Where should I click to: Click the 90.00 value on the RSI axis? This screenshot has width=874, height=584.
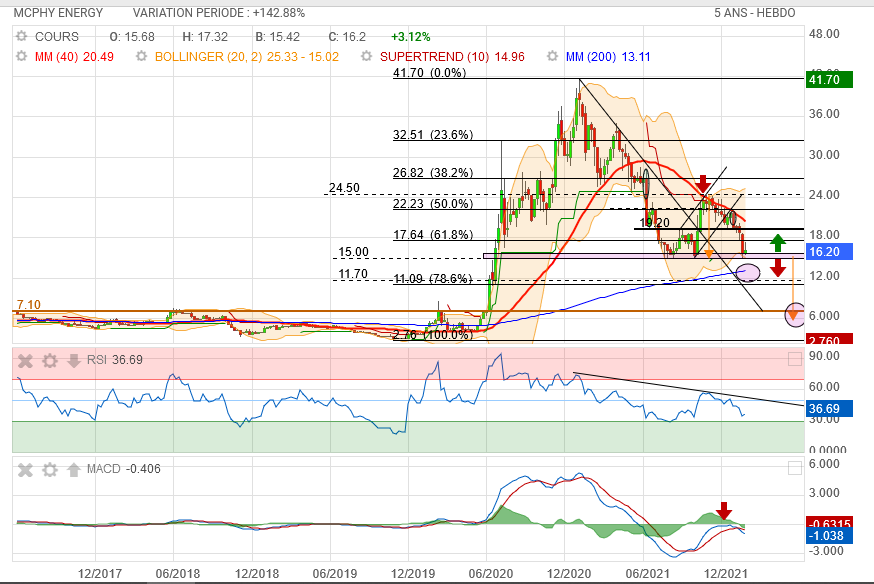[824, 356]
